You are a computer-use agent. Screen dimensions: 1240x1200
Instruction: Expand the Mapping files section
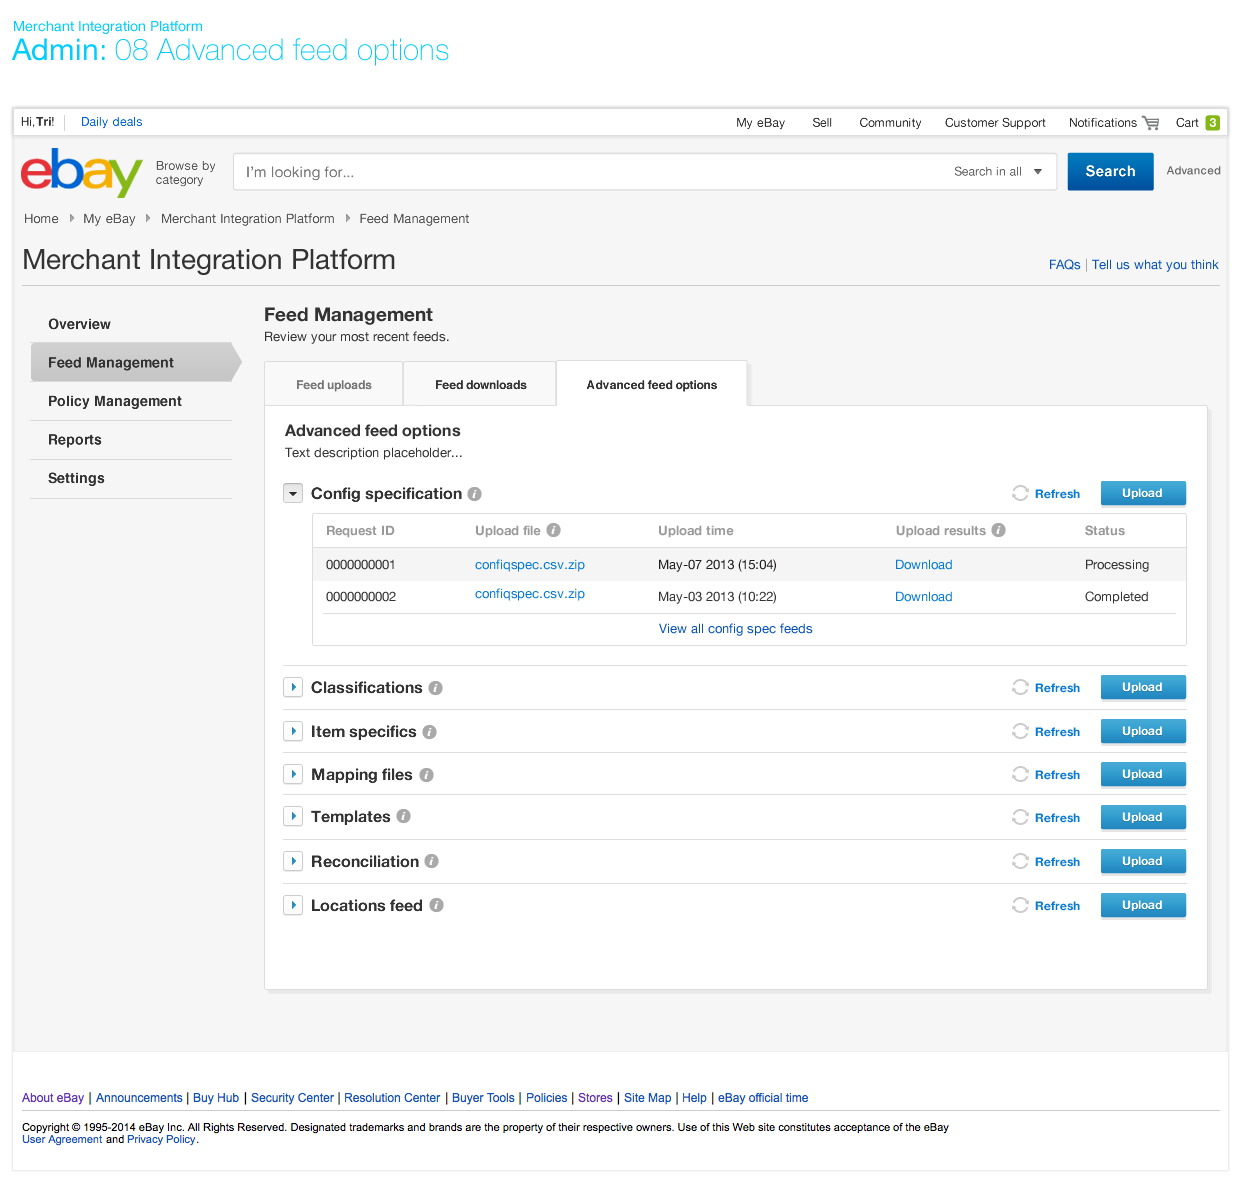(x=293, y=774)
